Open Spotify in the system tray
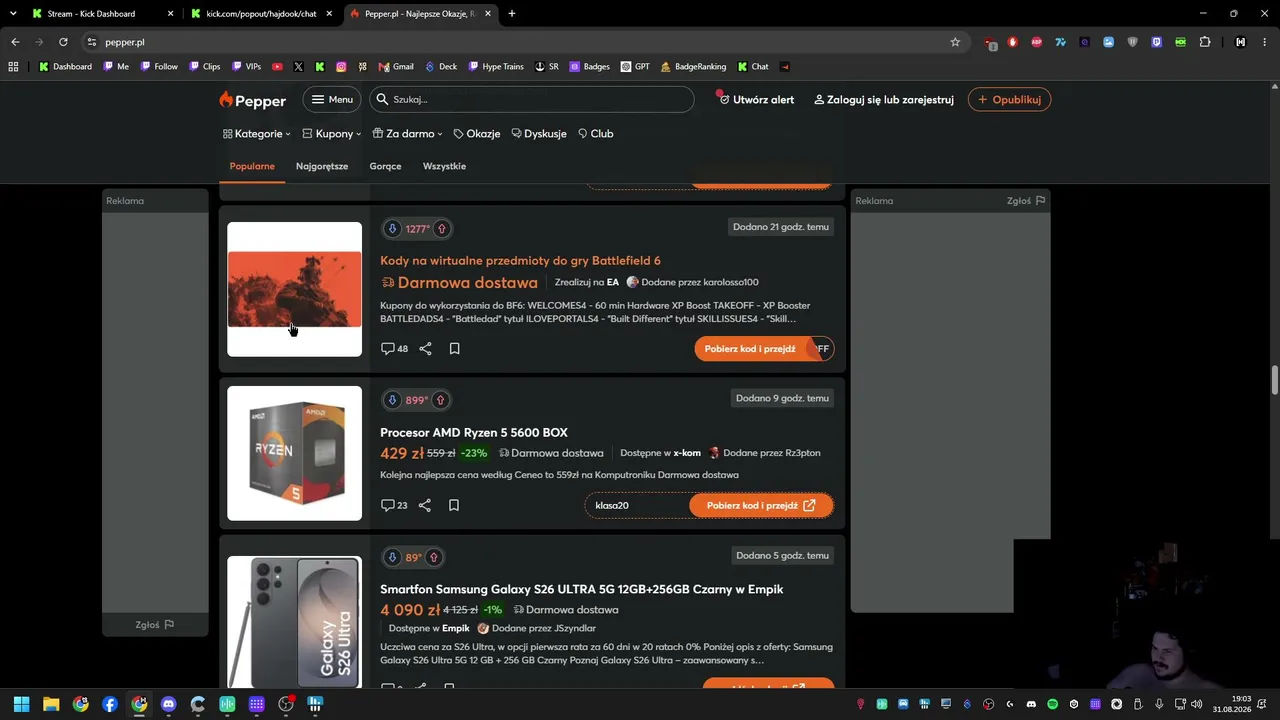The image size is (1280, 720). pos(1052,704)
